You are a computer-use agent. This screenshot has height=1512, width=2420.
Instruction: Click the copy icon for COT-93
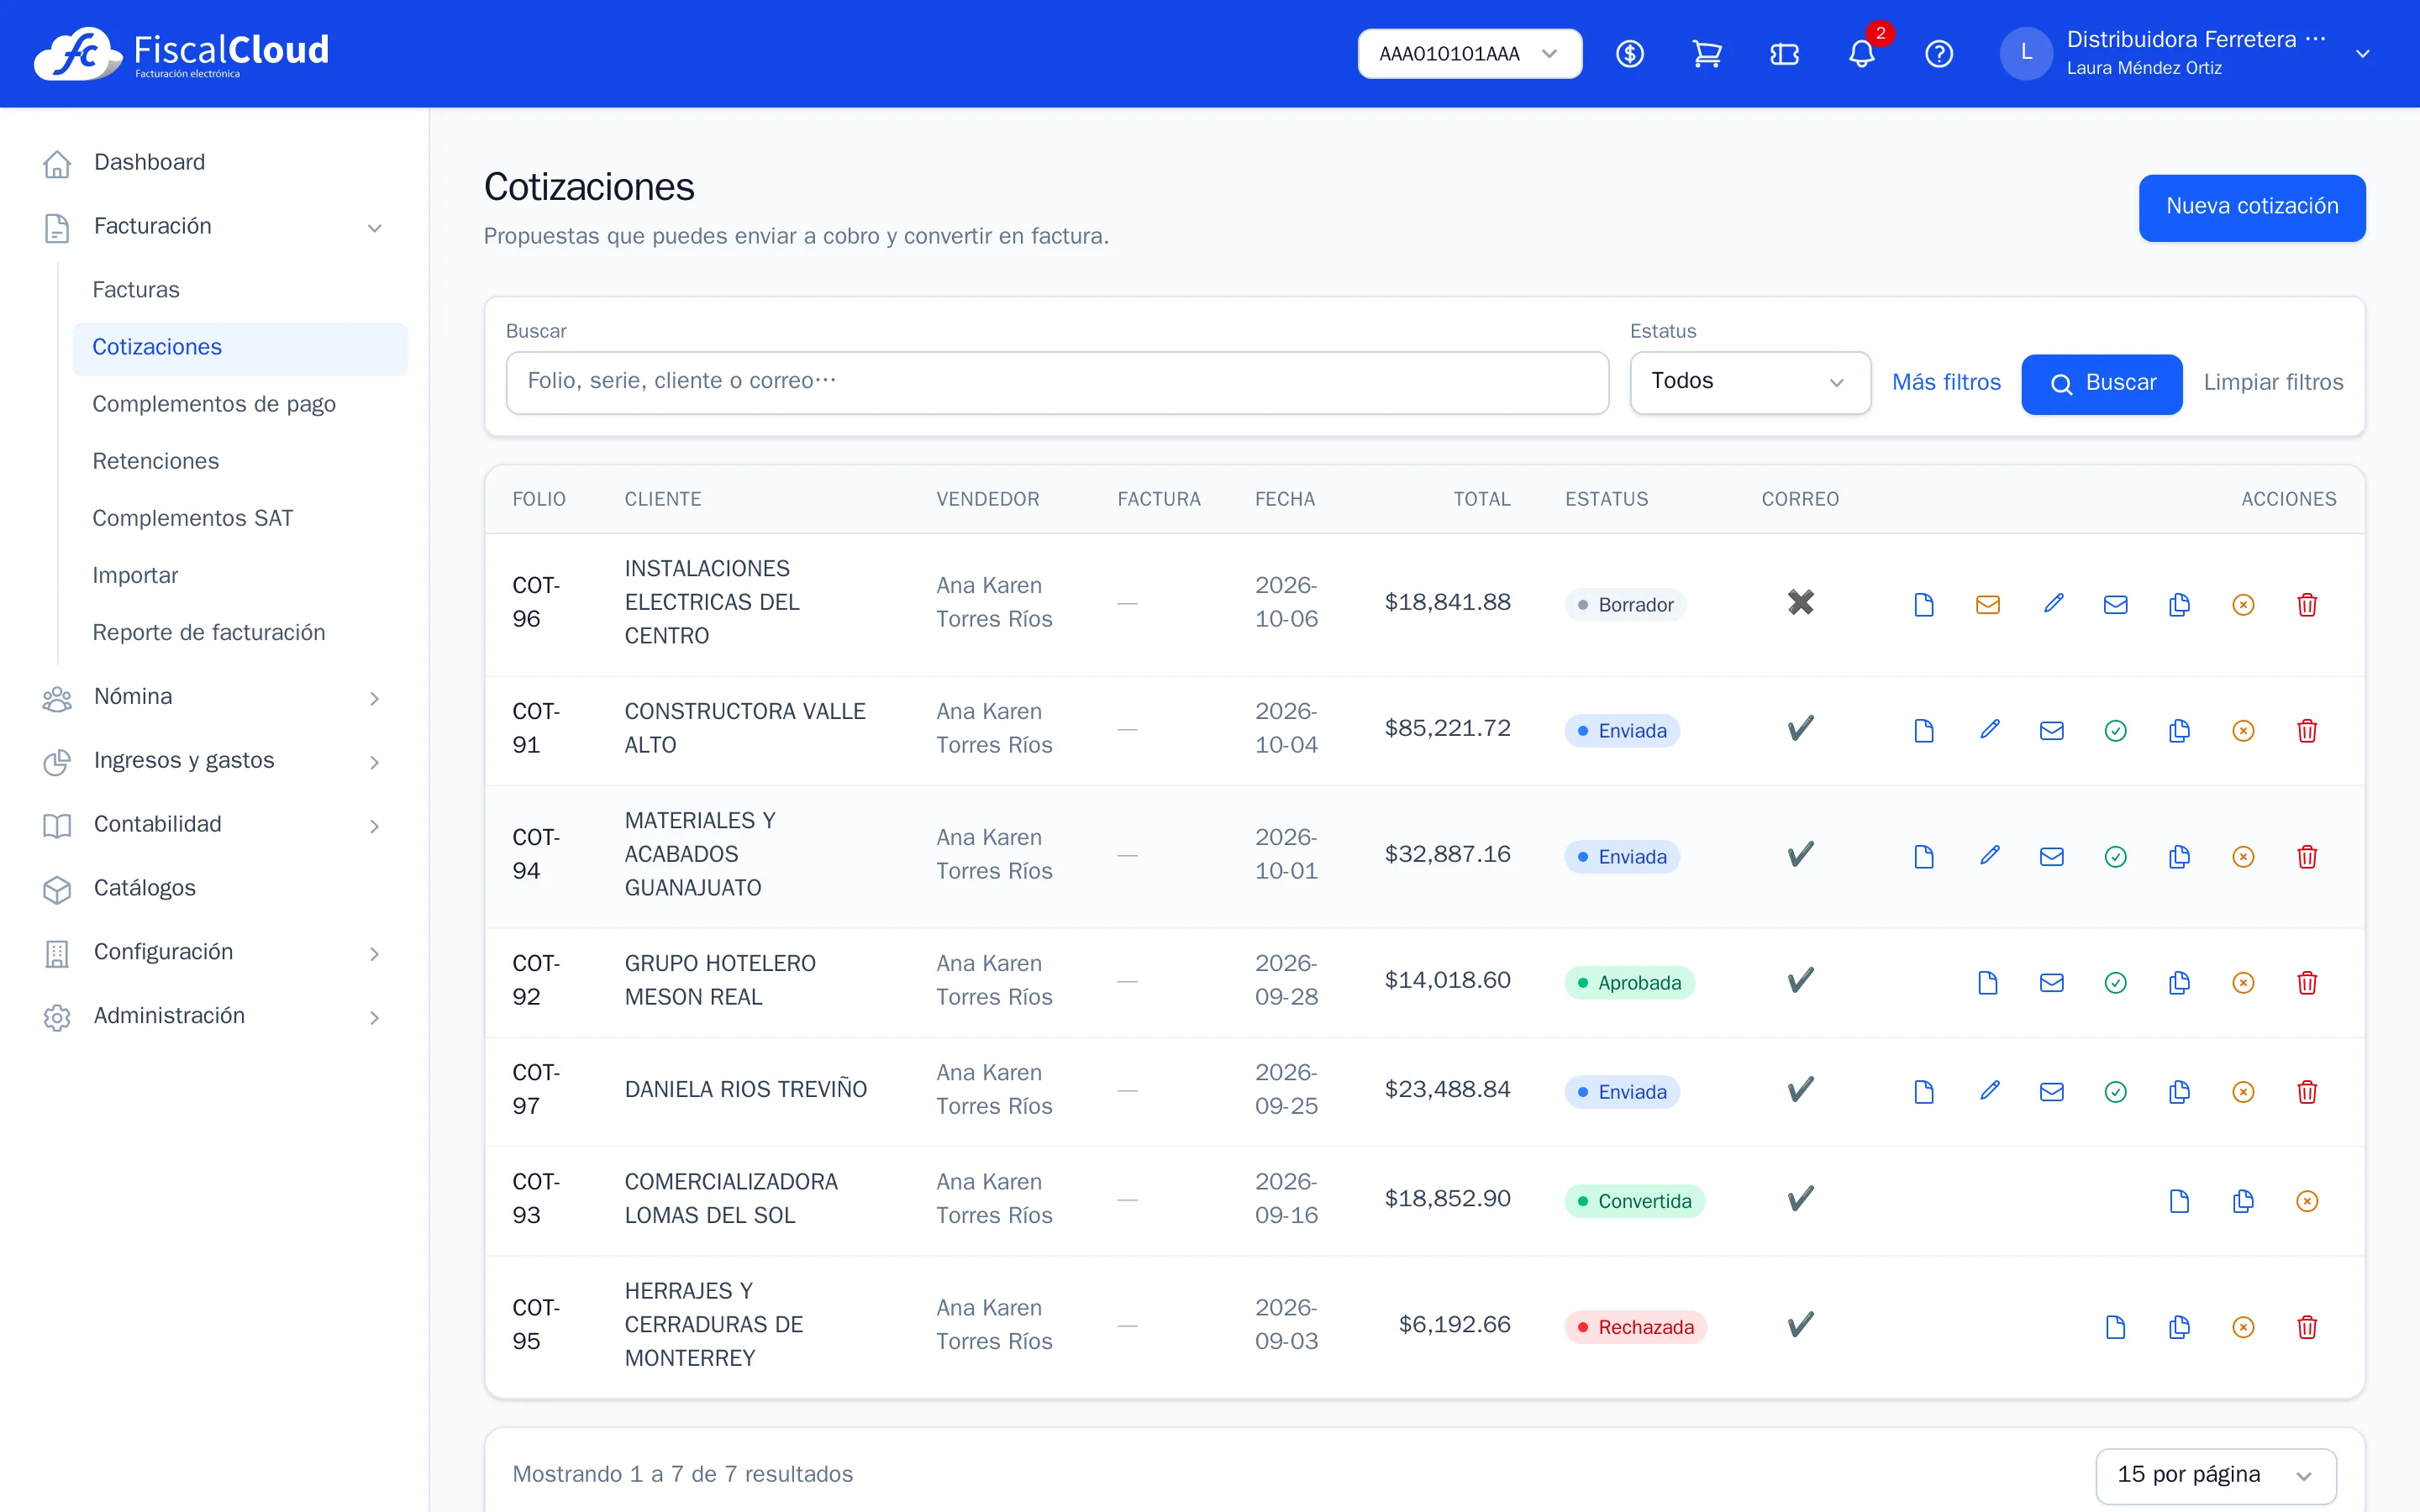coord(2244,1201)
